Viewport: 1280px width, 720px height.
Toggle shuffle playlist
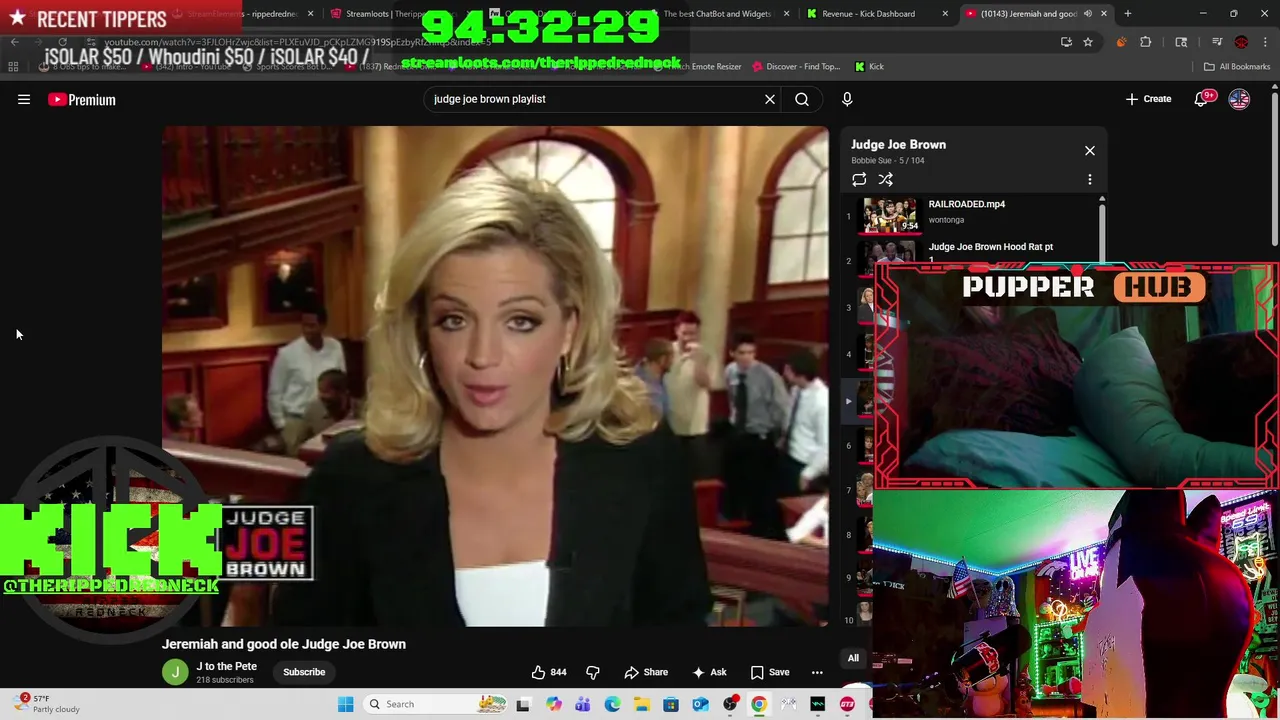[885, 179]
